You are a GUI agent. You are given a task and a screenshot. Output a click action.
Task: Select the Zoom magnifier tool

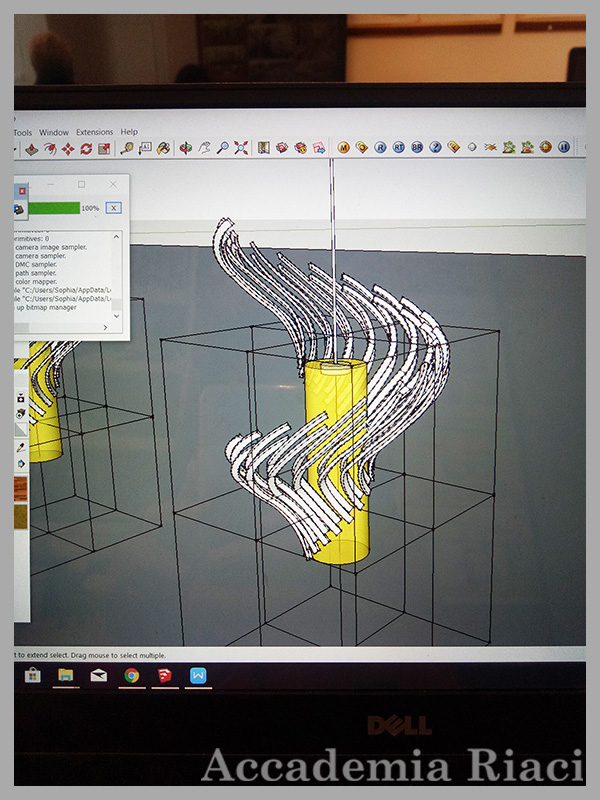coord(222,148)
